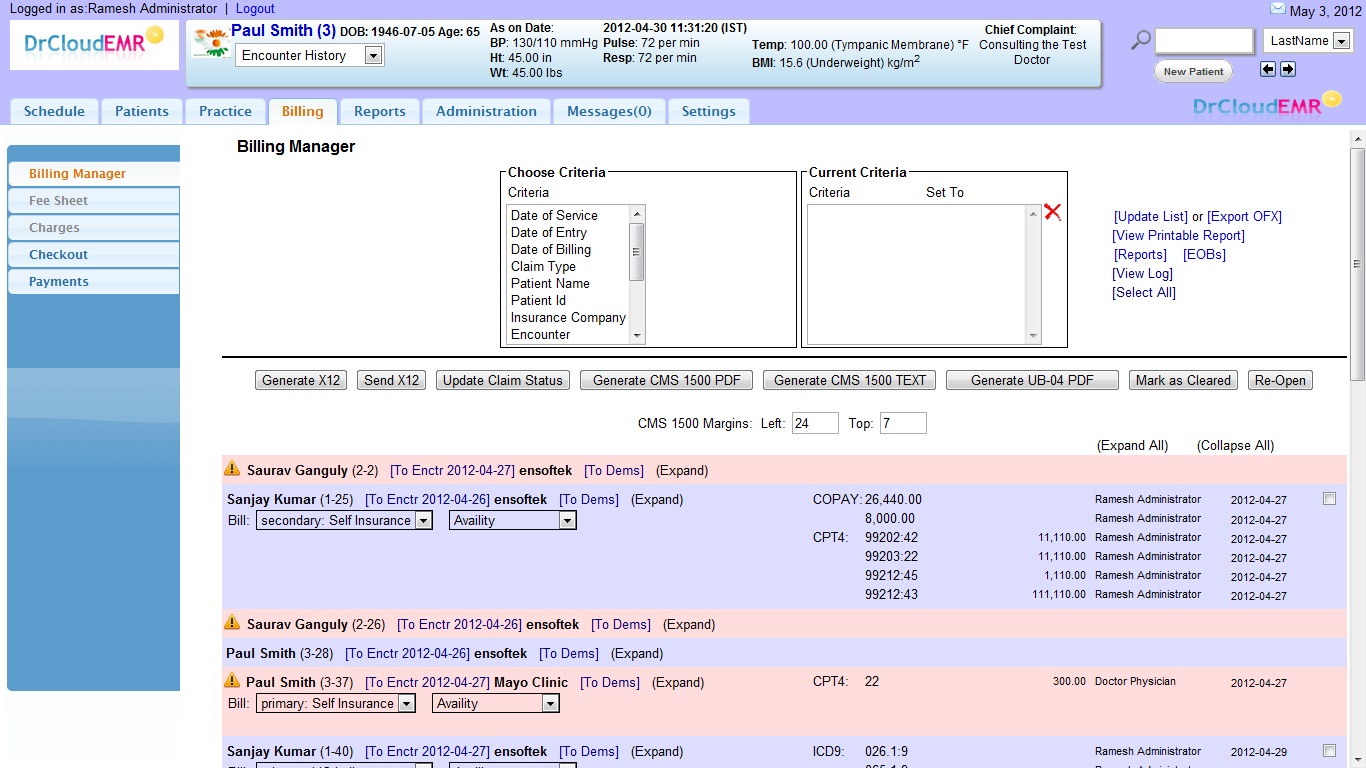Click the Mark as Cleared button
This screenshot has height=768, width=1366.
pyautogui.click(x=1183, y=380)
